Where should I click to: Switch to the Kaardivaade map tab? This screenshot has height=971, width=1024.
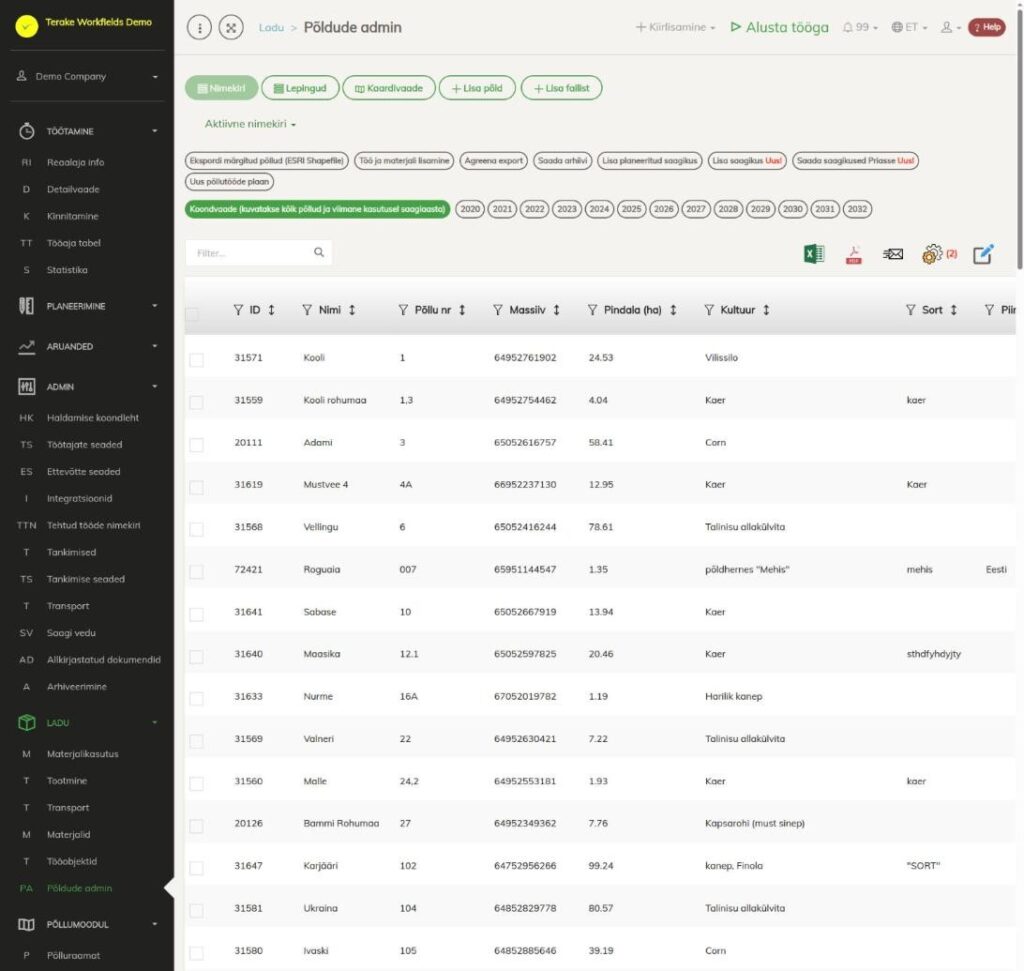coord(389,88)
